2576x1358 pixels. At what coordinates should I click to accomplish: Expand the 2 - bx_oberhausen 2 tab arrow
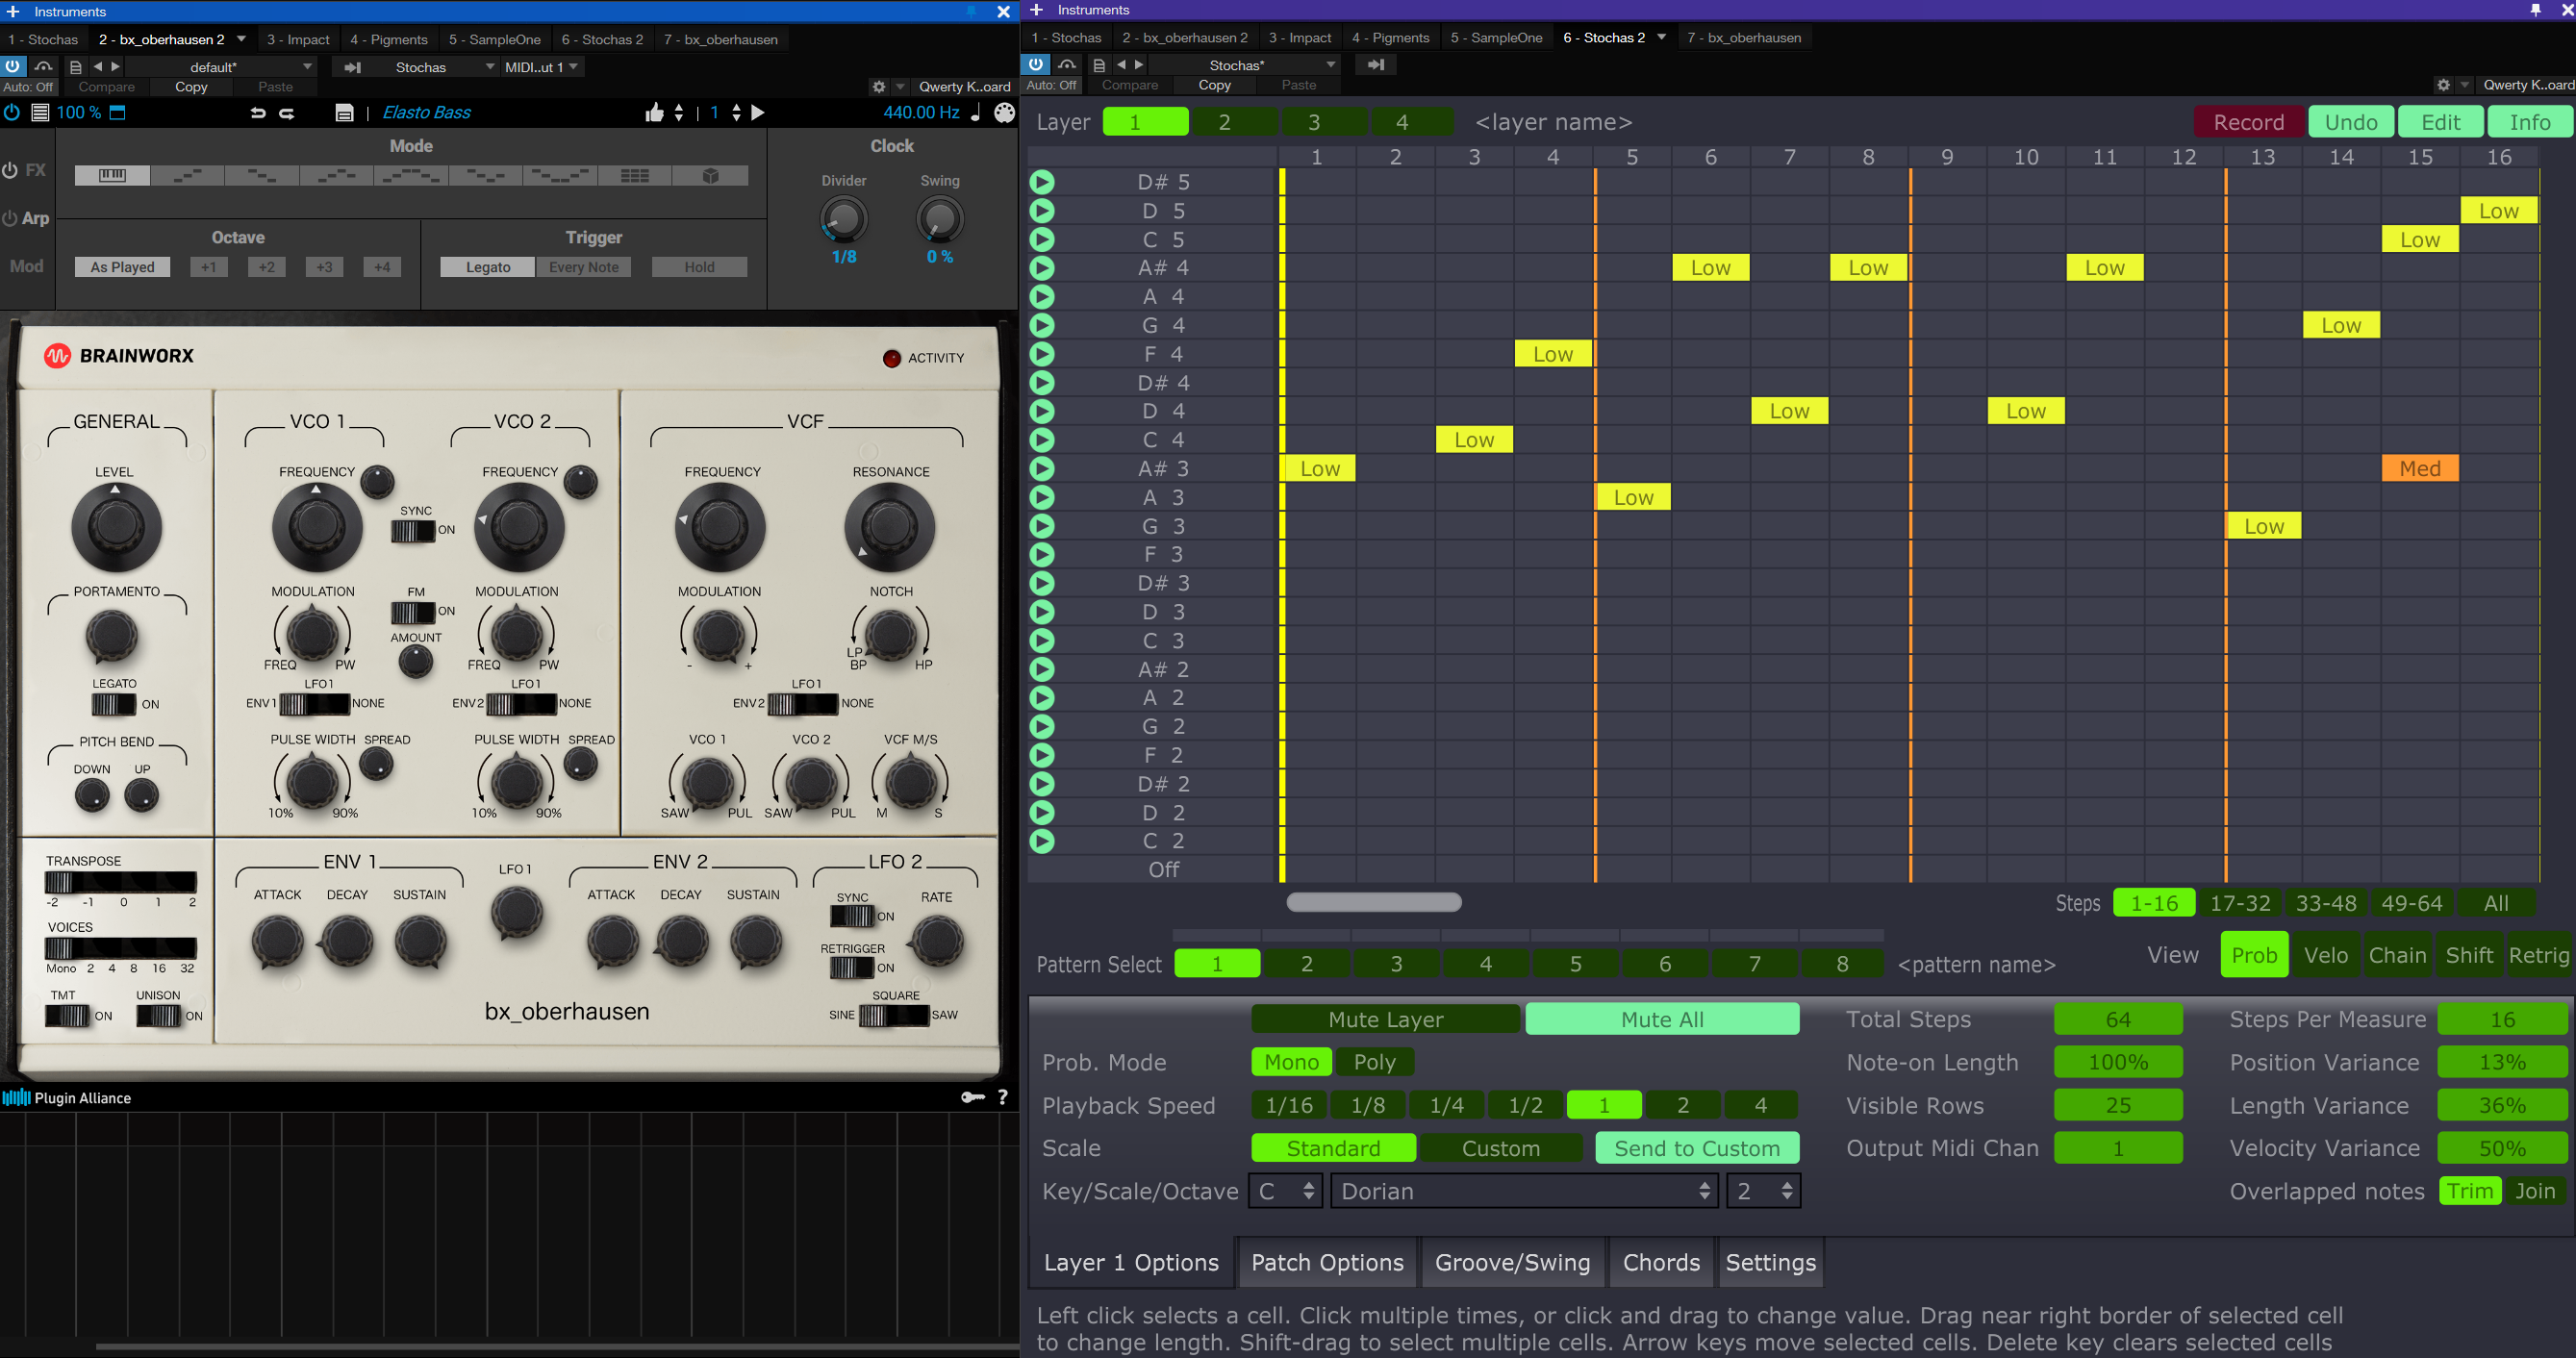click(241, 39)
